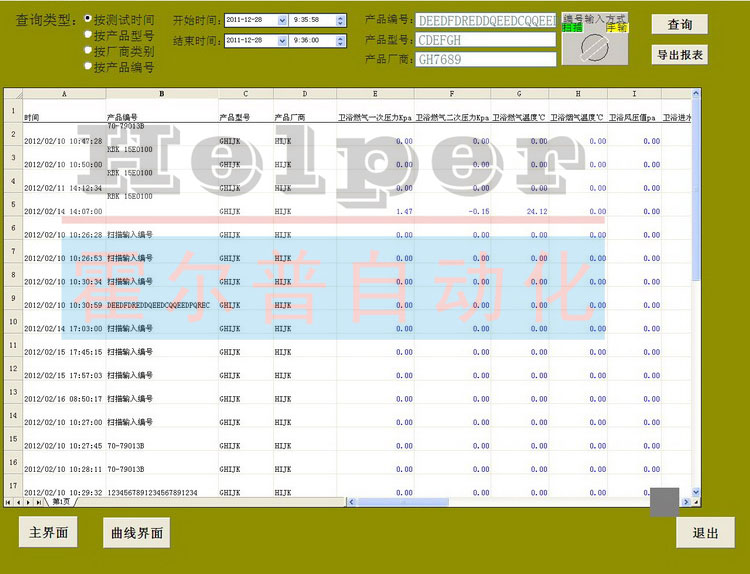Select the 按产品编号 query type radio button
750x574 pixels.
[x=88, y=66]
